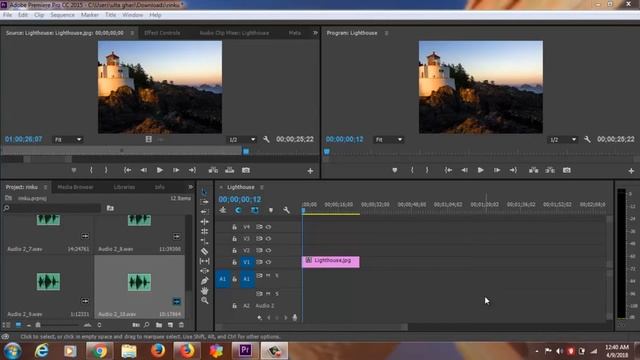Select the Razor tool
The height and width of the screenshot is (360, 640).
204,251
